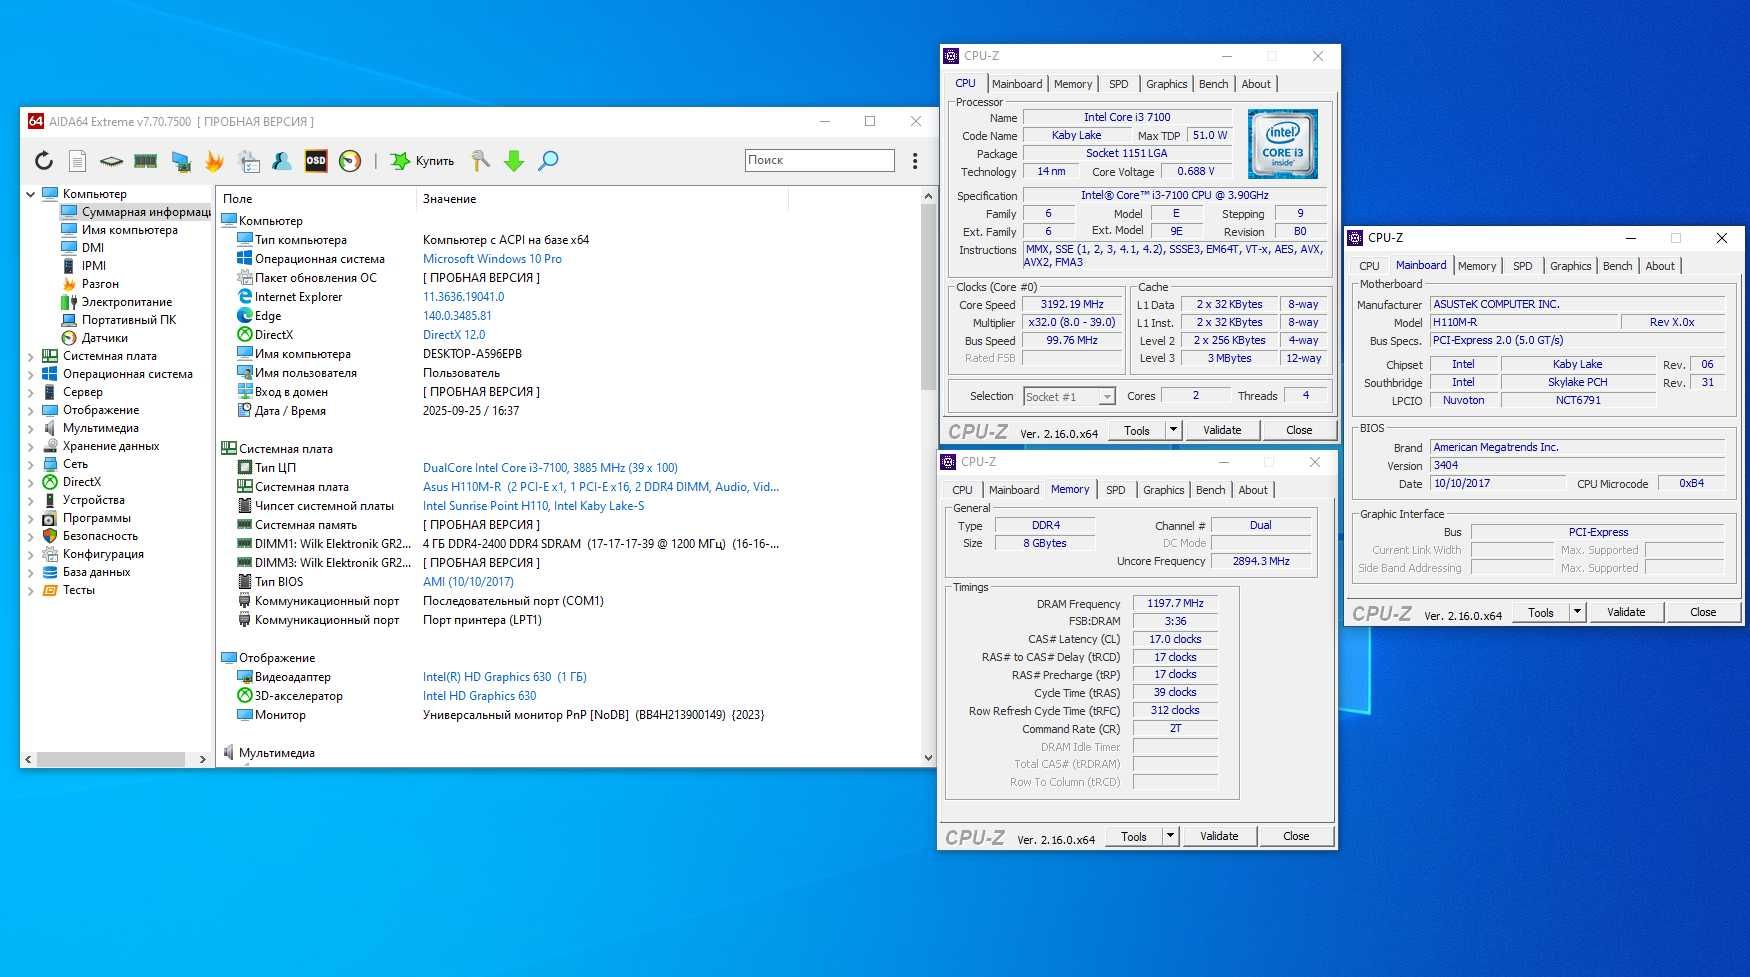Open SPD tab in CPU-Z Memory window
Viewport: 1750px width, 977px height.
click(x=1115, y=490)
